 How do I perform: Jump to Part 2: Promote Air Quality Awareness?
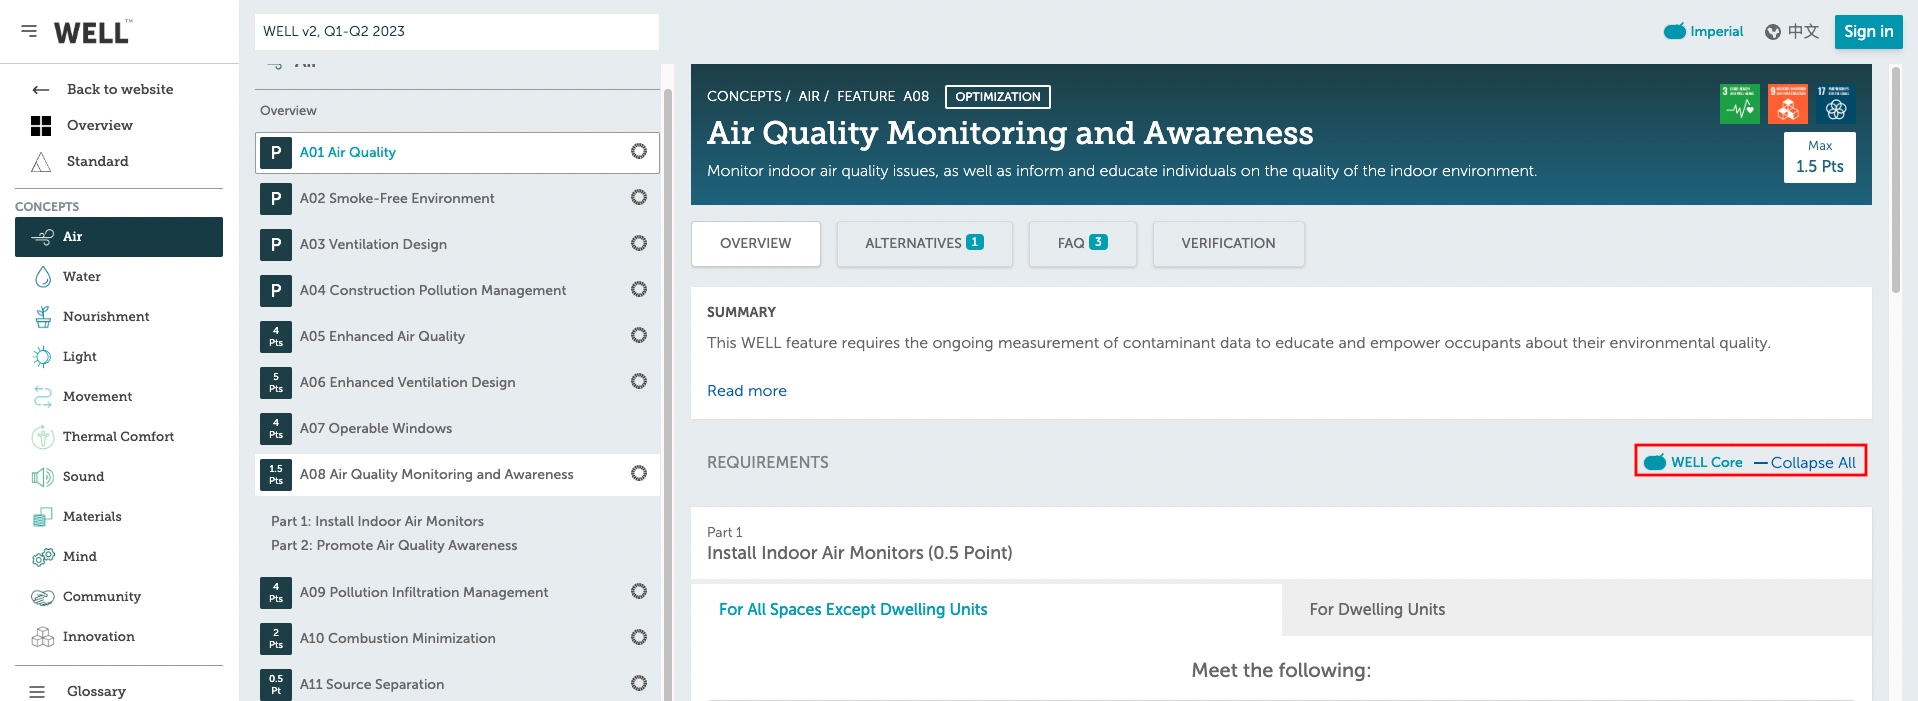pyautogui.click(x=394, y=546)
